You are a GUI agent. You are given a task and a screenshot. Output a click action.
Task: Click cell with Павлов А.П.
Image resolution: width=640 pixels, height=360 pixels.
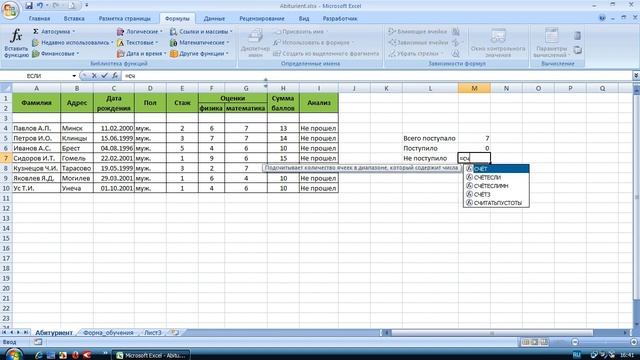pyautogui.click(x=36, y=128)
